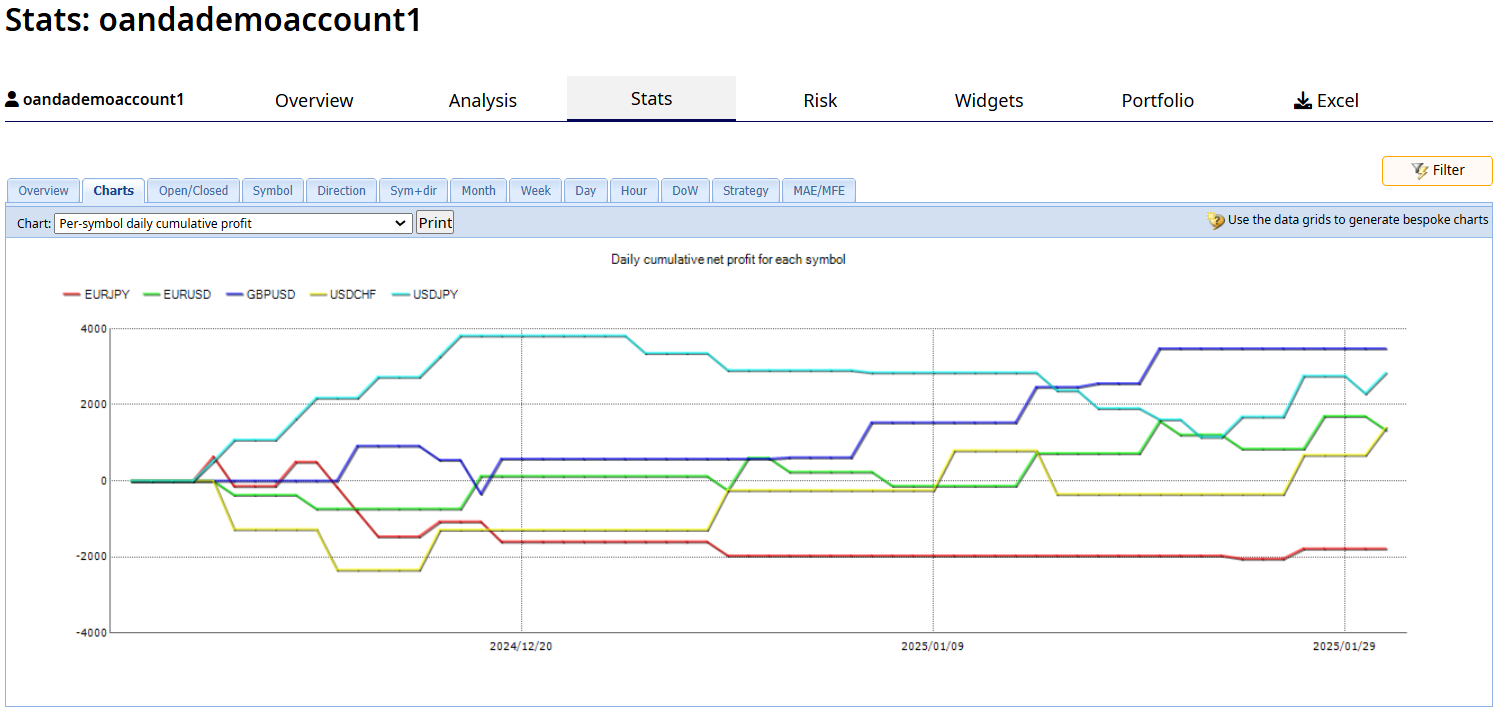Toggle EURJPY series in chart legend
Screen dimensions: 1497x712
(96, 294)
